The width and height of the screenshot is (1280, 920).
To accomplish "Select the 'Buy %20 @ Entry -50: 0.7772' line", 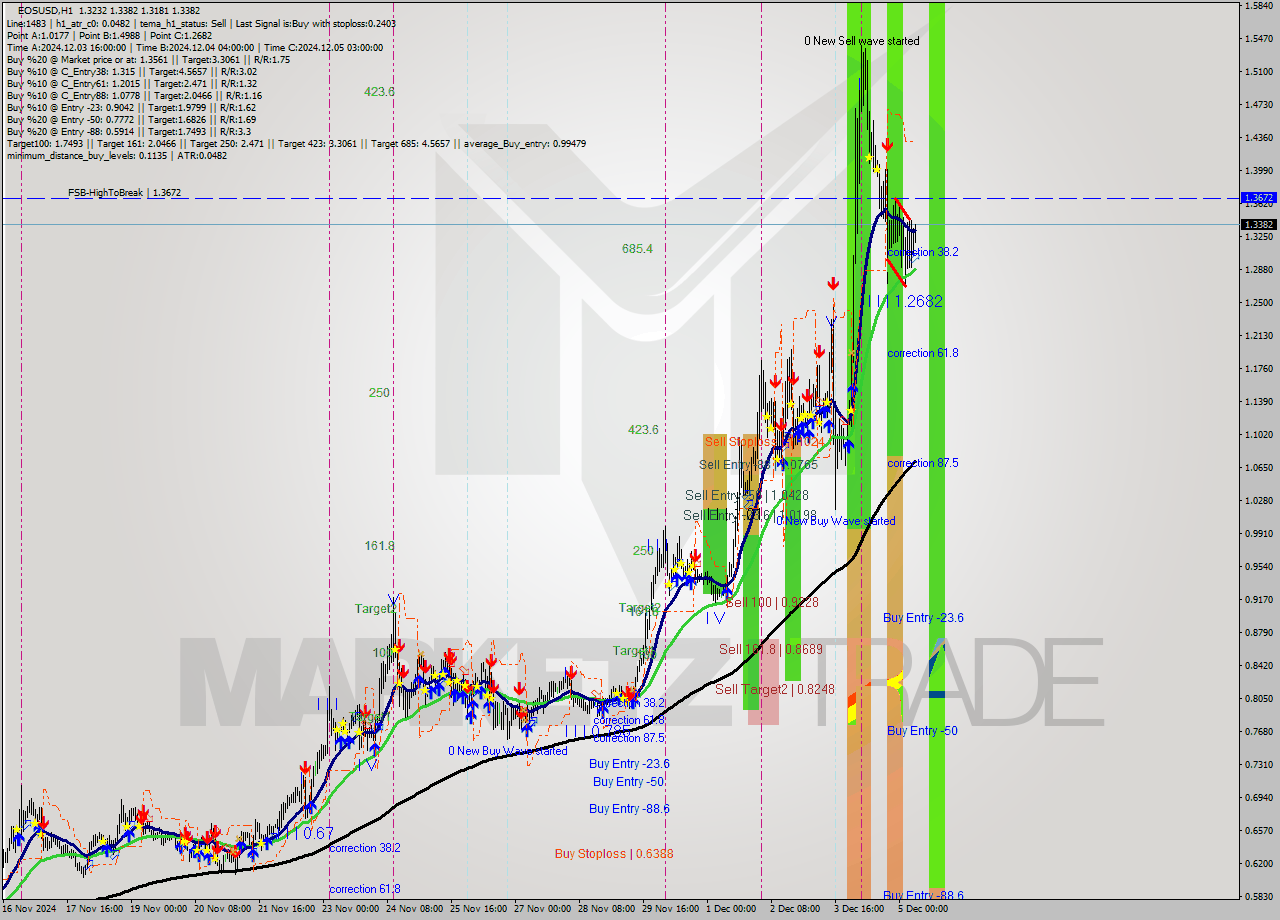I will tap(130, 119).
